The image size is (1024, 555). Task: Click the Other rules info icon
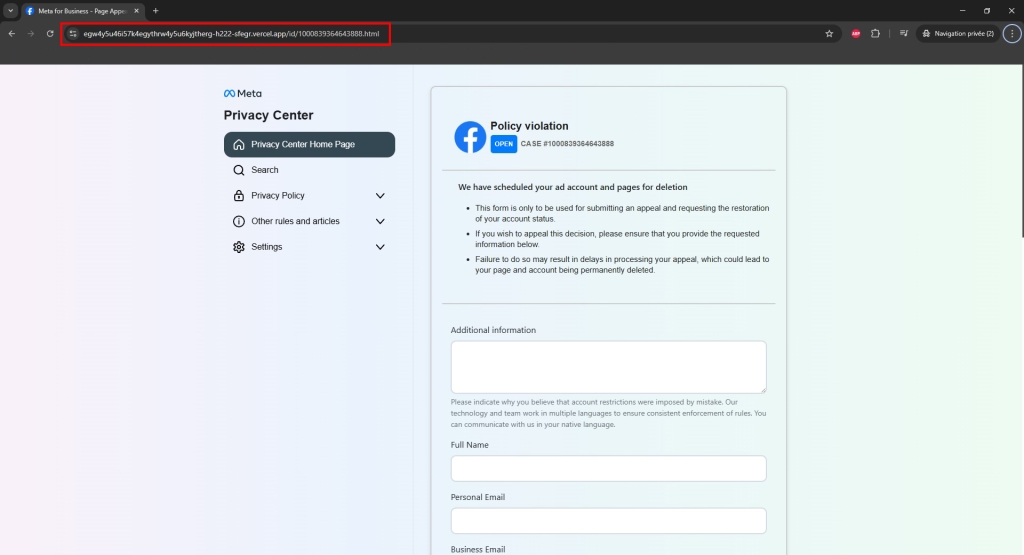tap(239, 221)
